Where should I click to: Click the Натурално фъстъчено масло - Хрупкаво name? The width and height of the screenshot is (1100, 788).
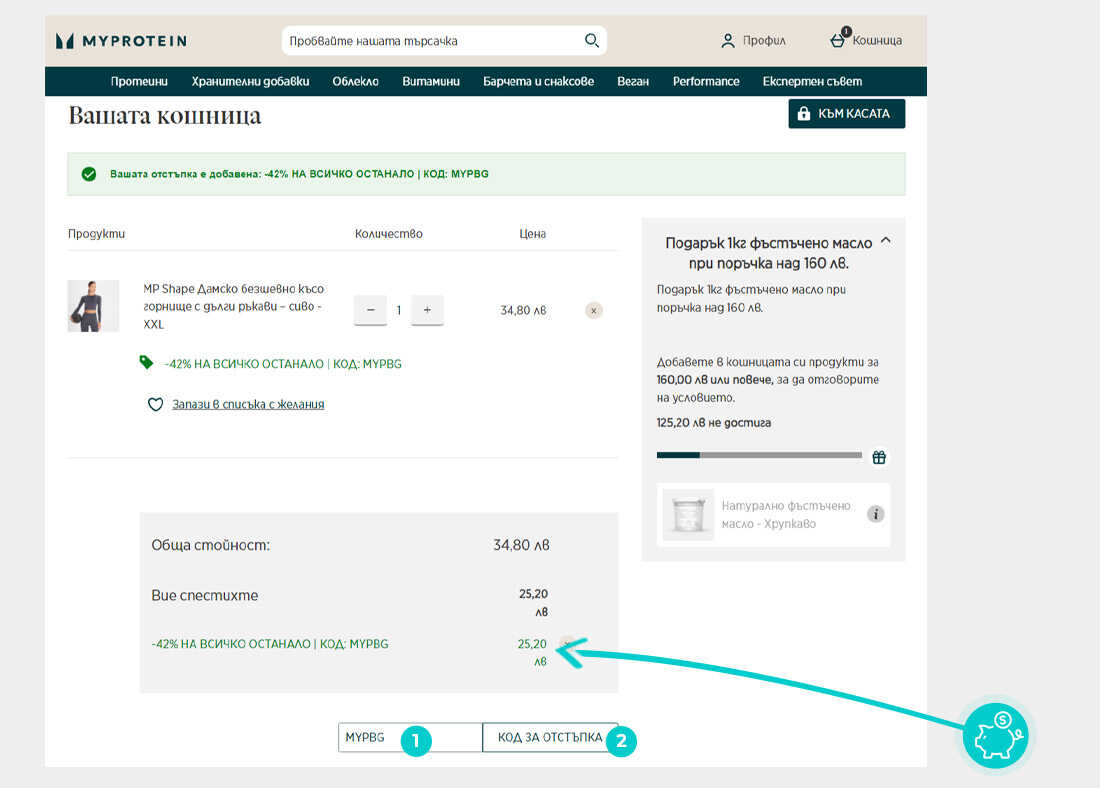click(x=786, y=514)
